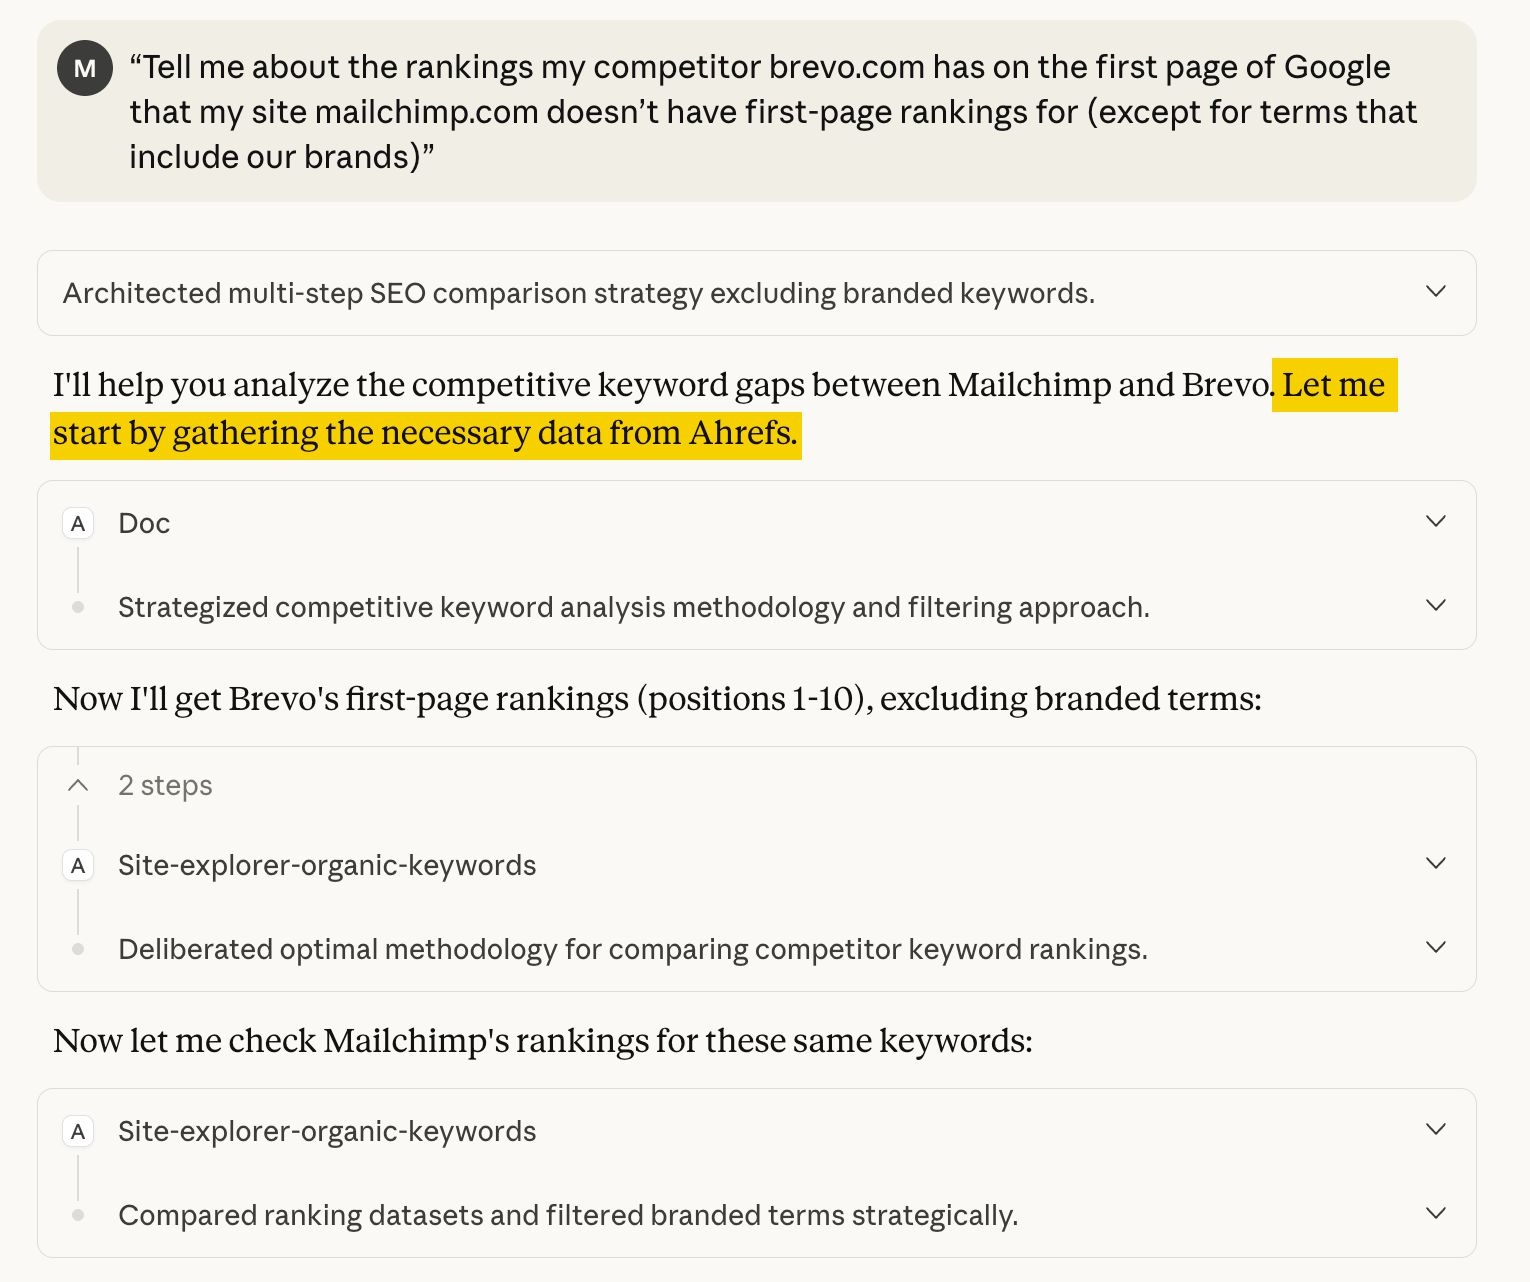Image resolution: width=1530 pixels, height=1282 pixels.
Task: Click the "A" icon next to the Doc tool
Action: (x=78, y=523)
